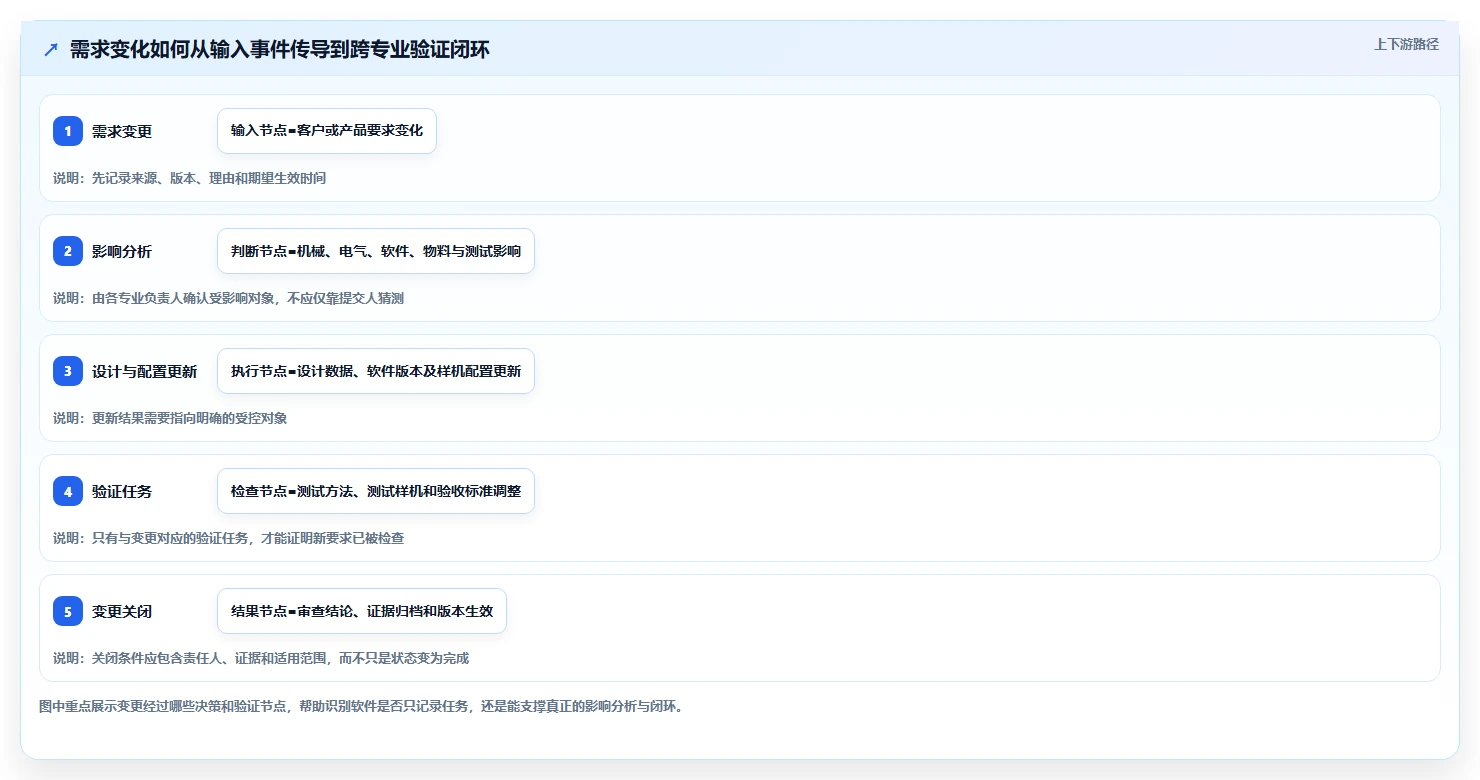Select the 执行节点 box about 设计数据
Screen dimensions: 1480x780
point(376,371)
